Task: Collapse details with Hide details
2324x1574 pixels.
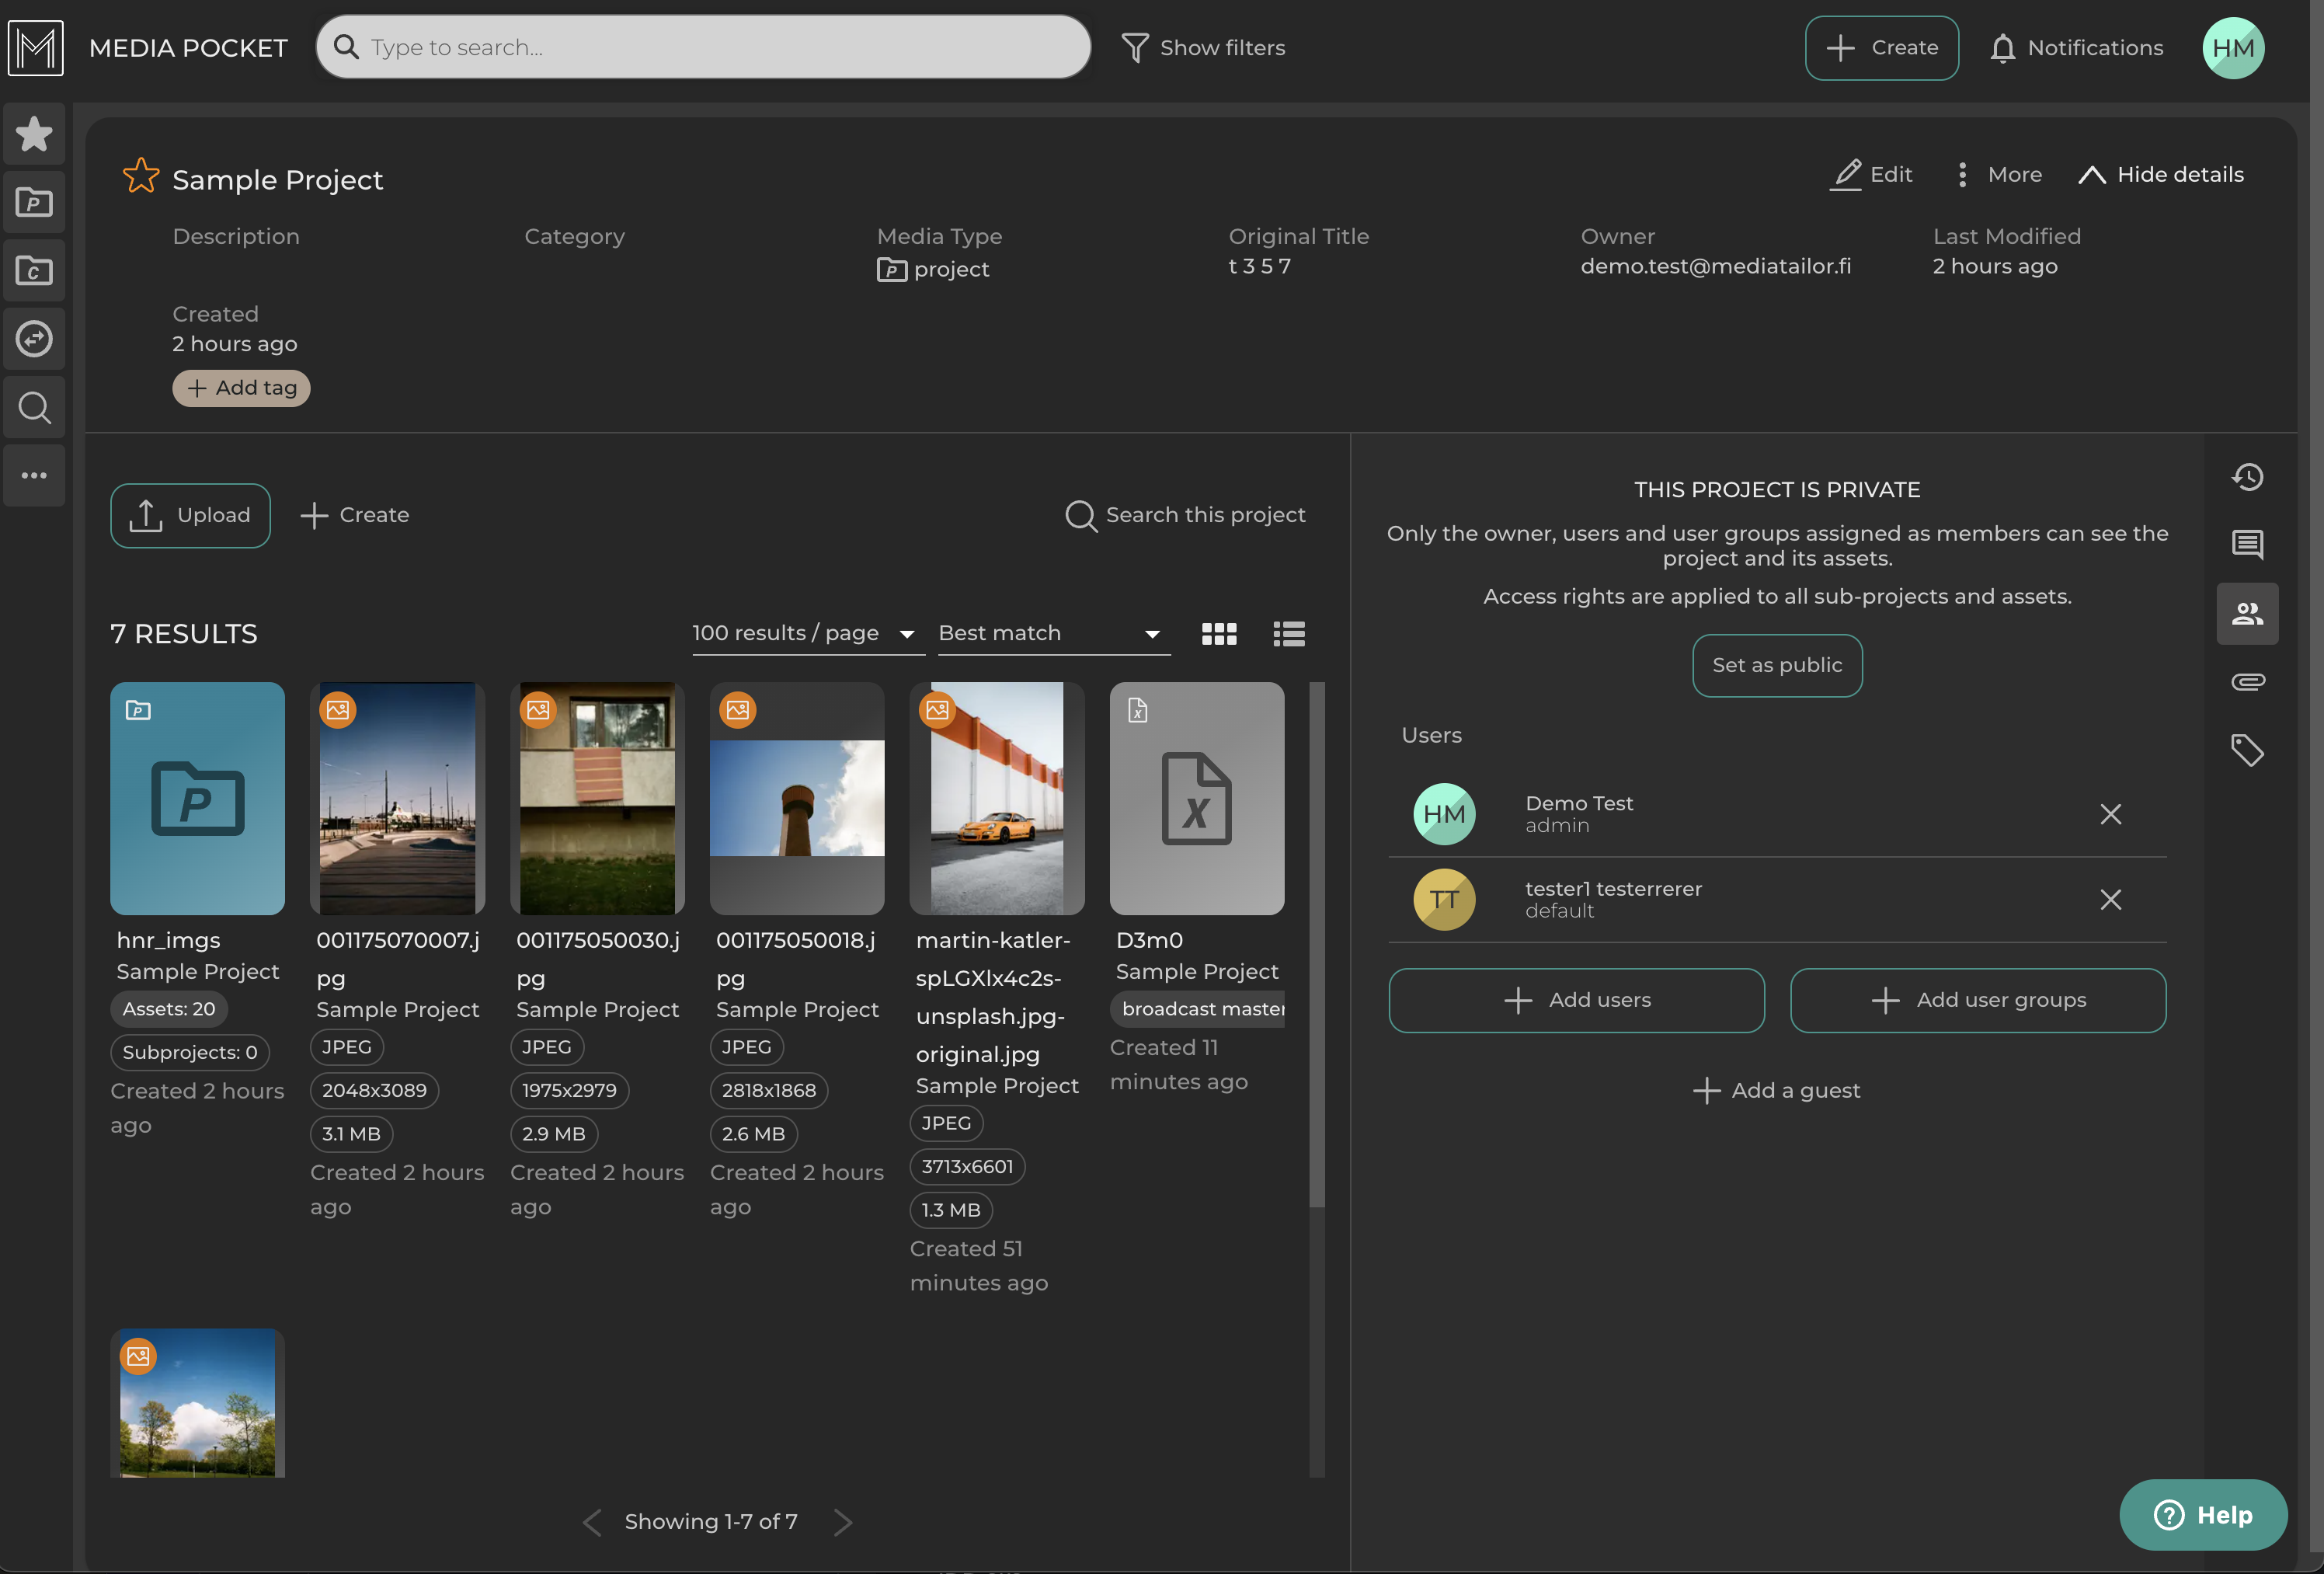Action: [2160, 175]
